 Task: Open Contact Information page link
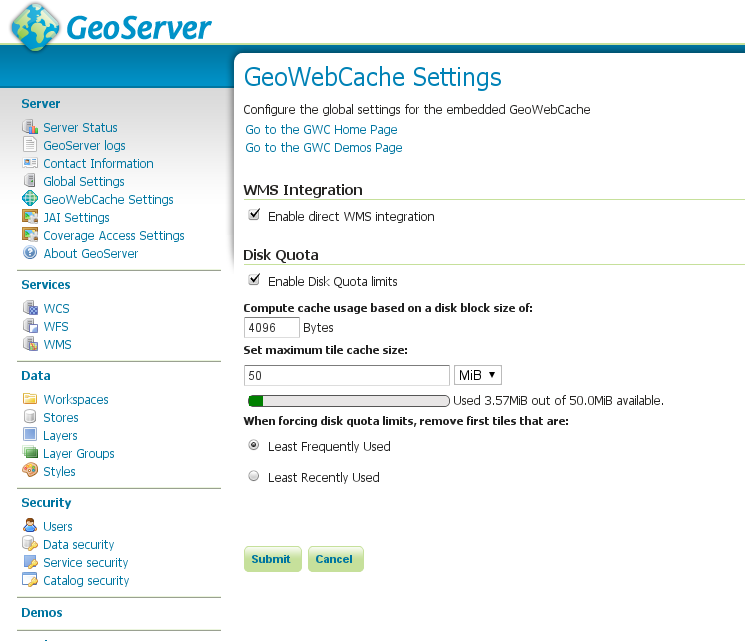98,163
